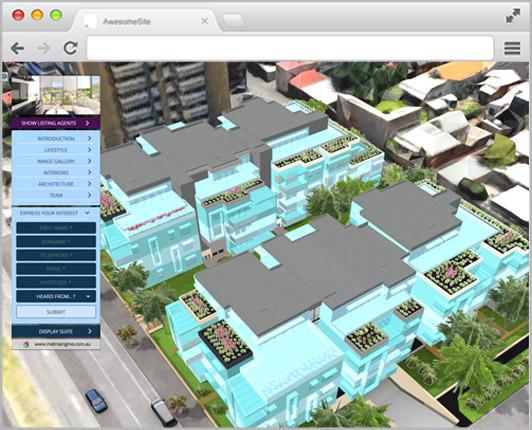Open the Heard From dropdown
The width and height of the screenshot is (532, 430).
click(x=56, y=296)
